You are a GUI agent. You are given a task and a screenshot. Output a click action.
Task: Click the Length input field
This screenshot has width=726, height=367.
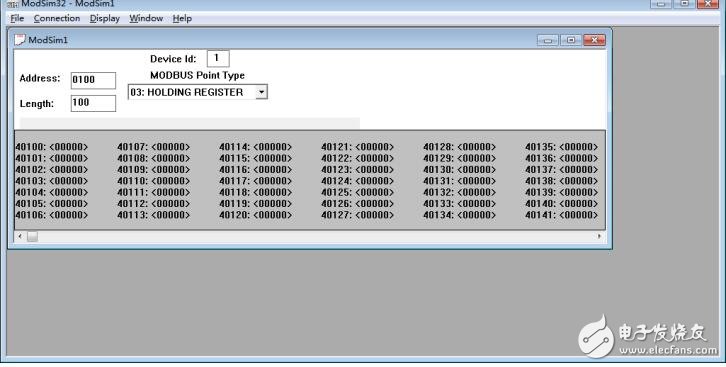coord(93,103)
